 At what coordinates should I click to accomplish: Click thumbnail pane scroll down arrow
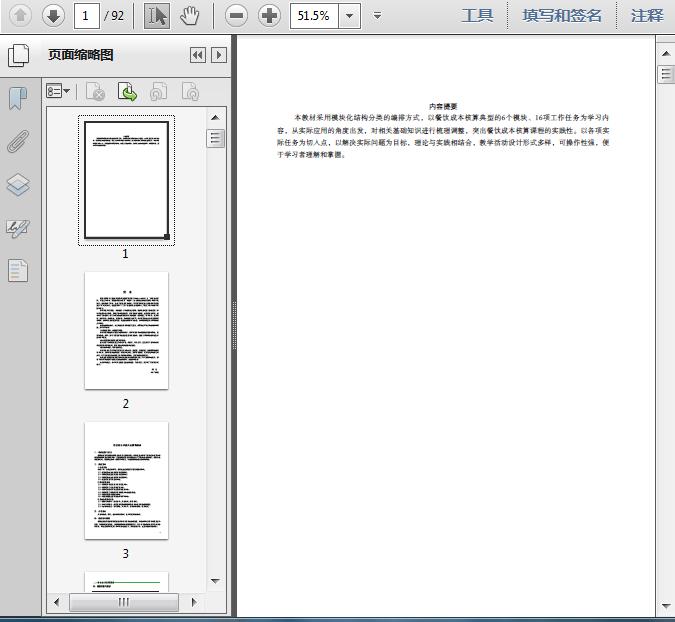215,581
